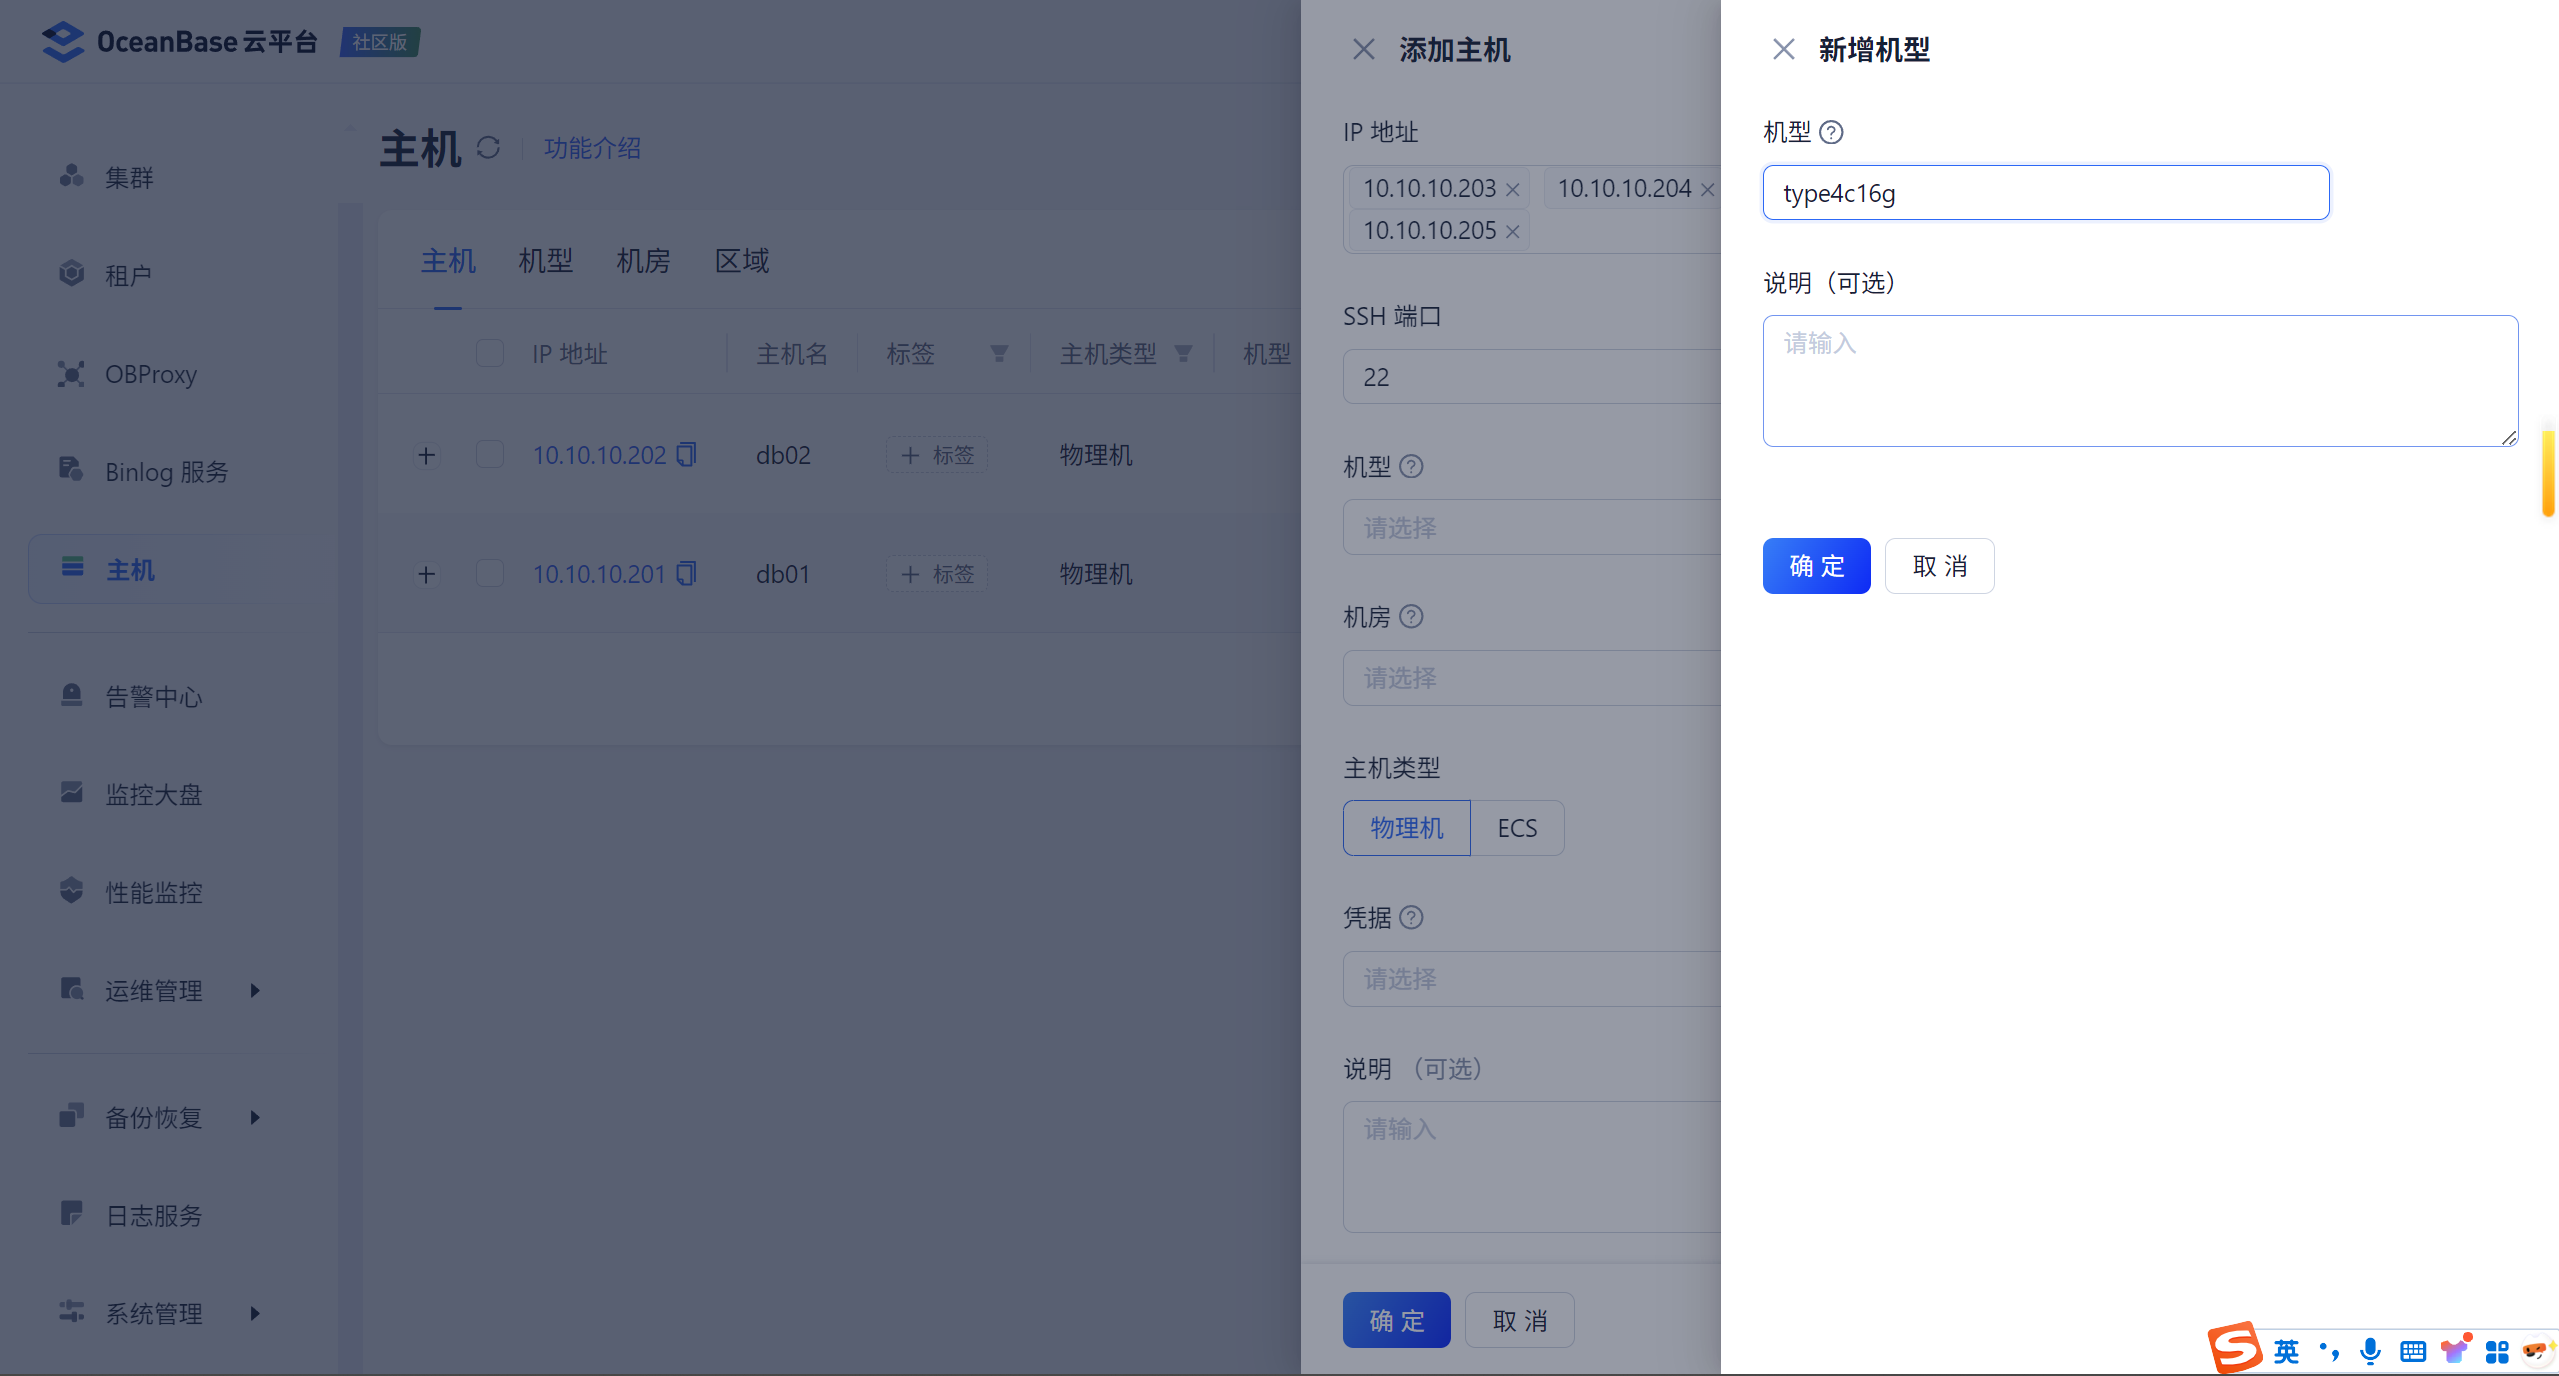This screenshot has height=1376, width=2559.
Task: Click the refresh icon next to 主机 title
Action: (x=488, y=148)
